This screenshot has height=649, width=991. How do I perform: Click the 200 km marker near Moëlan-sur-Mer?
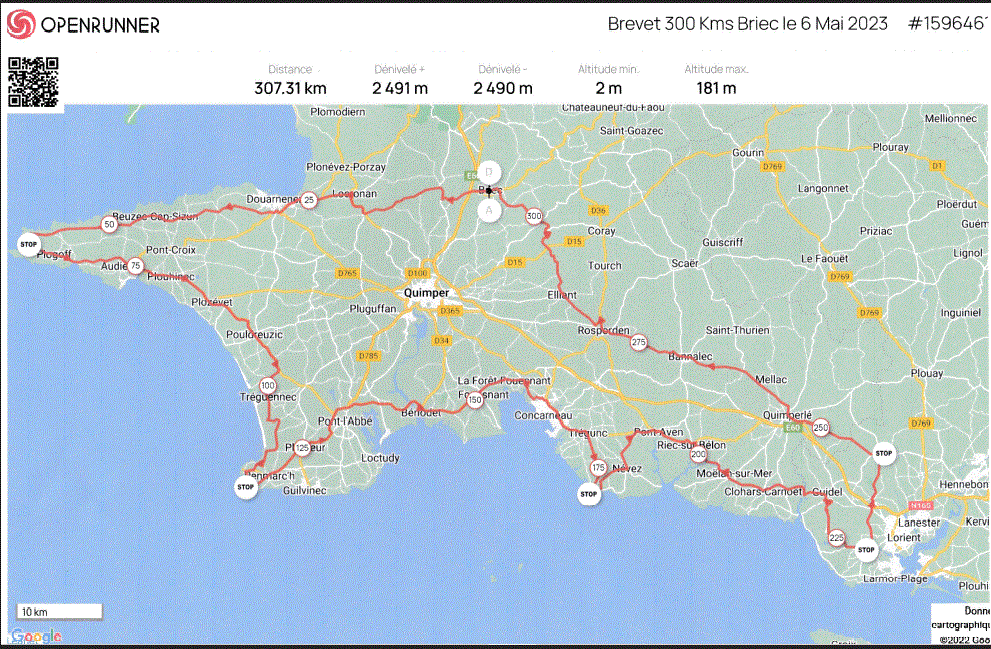coord(698,455)
